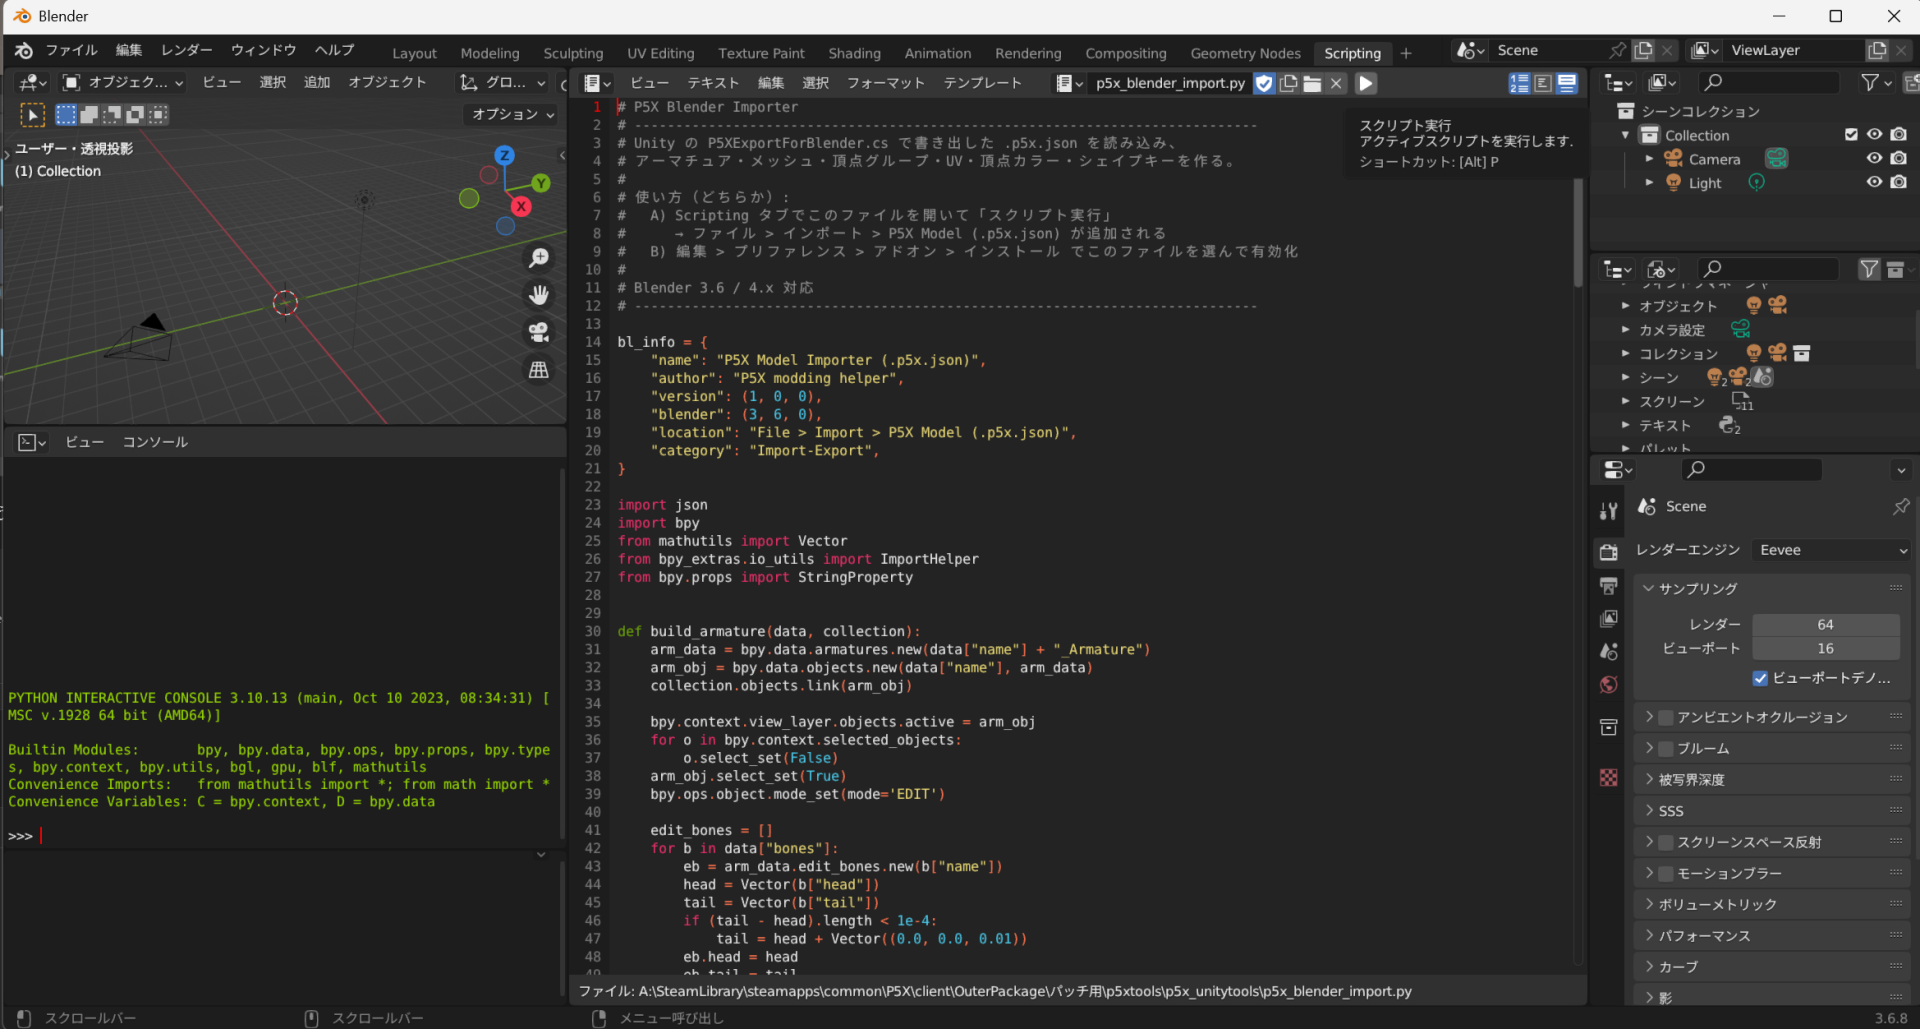
Task: Open the Scene properties tab
Action: click(x=1608, y=651)
